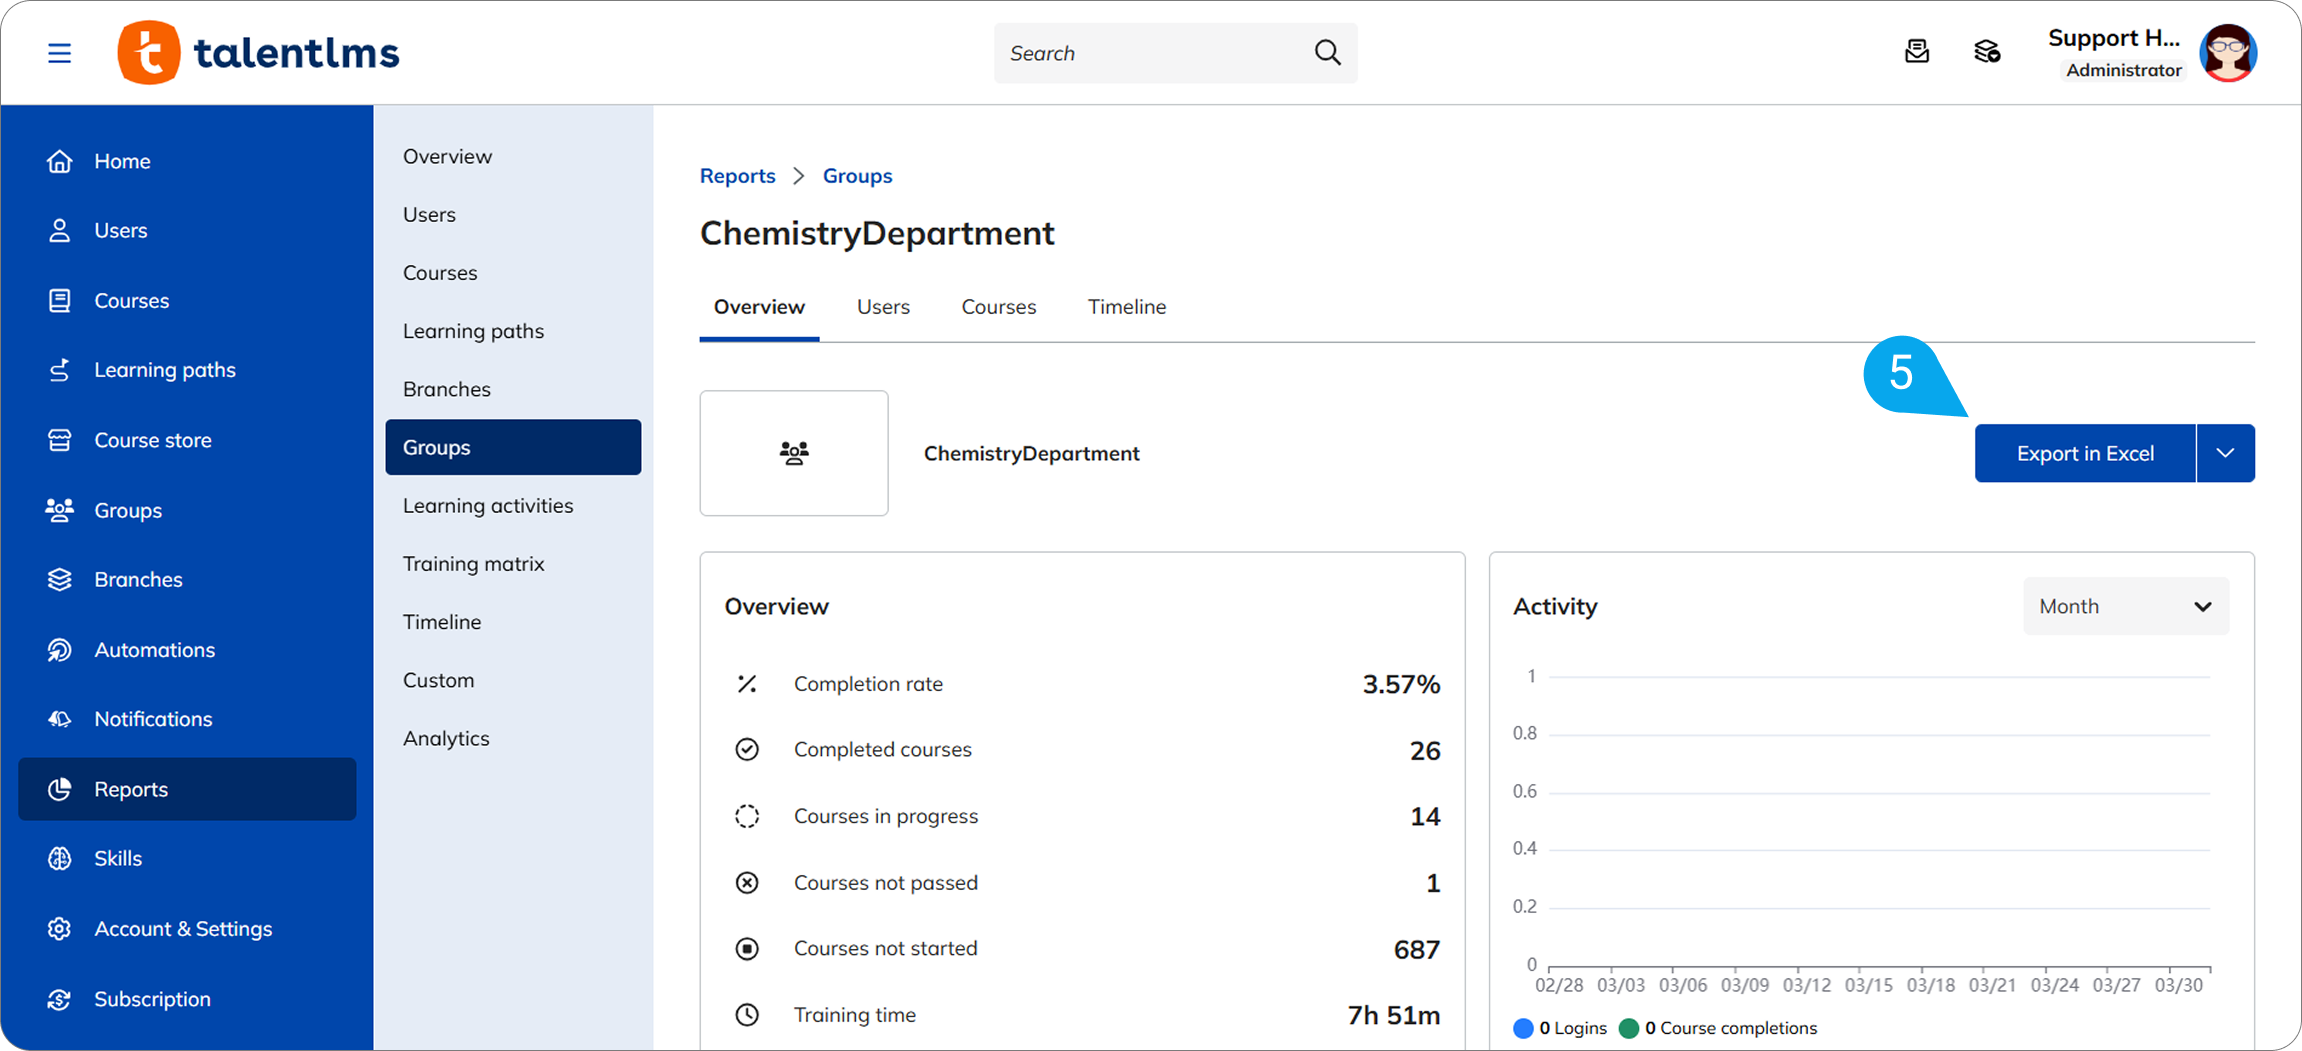2302x1051 pixels.
Task: Click the search magnifier icon
Action: click(1327, 53)
